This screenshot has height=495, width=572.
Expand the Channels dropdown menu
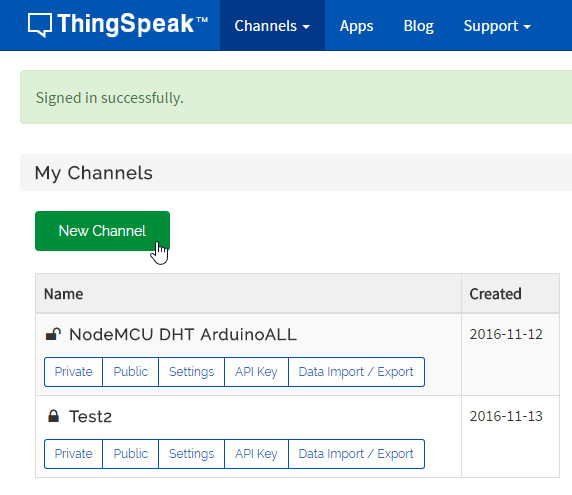pos(272,26)
